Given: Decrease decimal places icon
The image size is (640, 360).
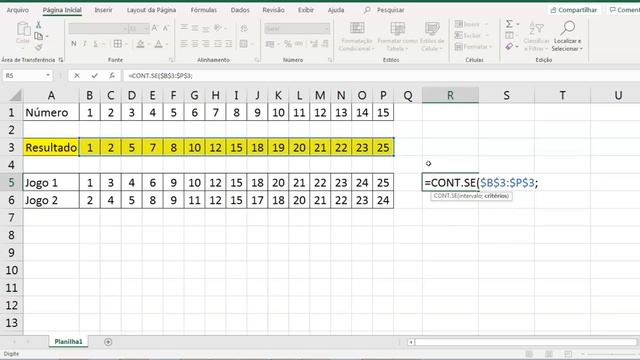Looking at the screenshot, I should tap(325, 44).
